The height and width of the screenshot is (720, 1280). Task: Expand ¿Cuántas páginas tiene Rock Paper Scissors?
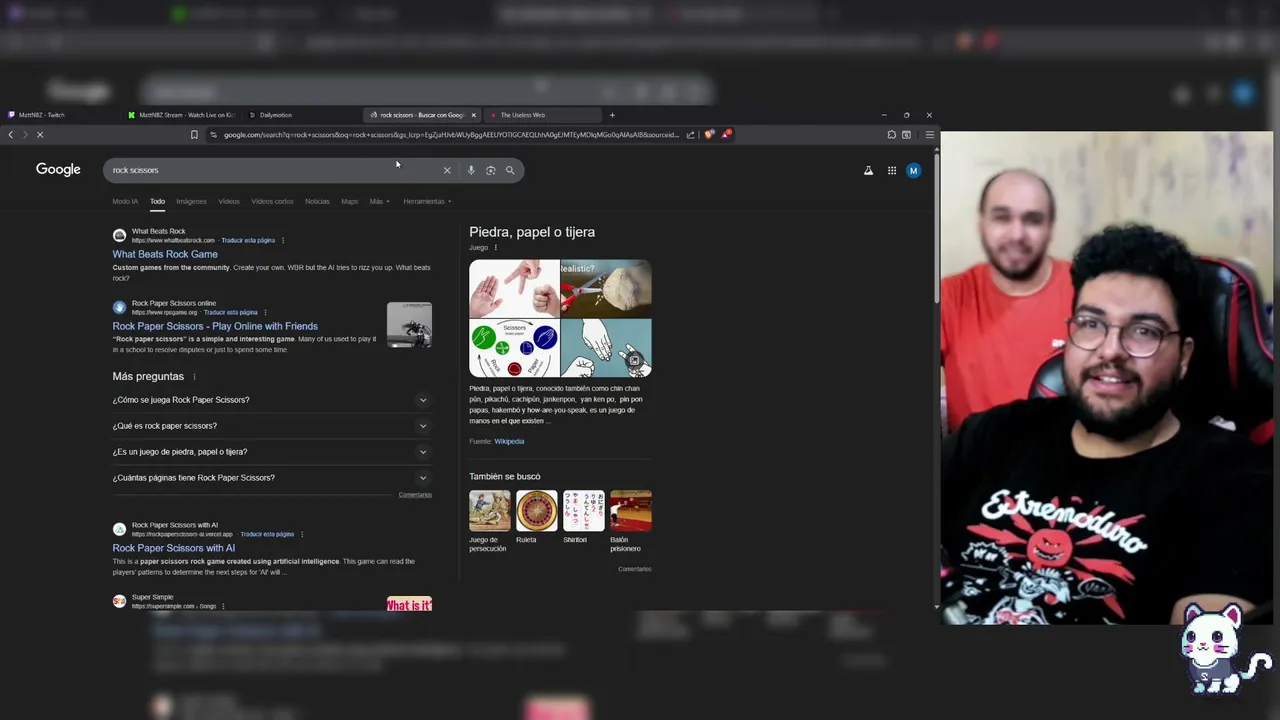point(272,478)
